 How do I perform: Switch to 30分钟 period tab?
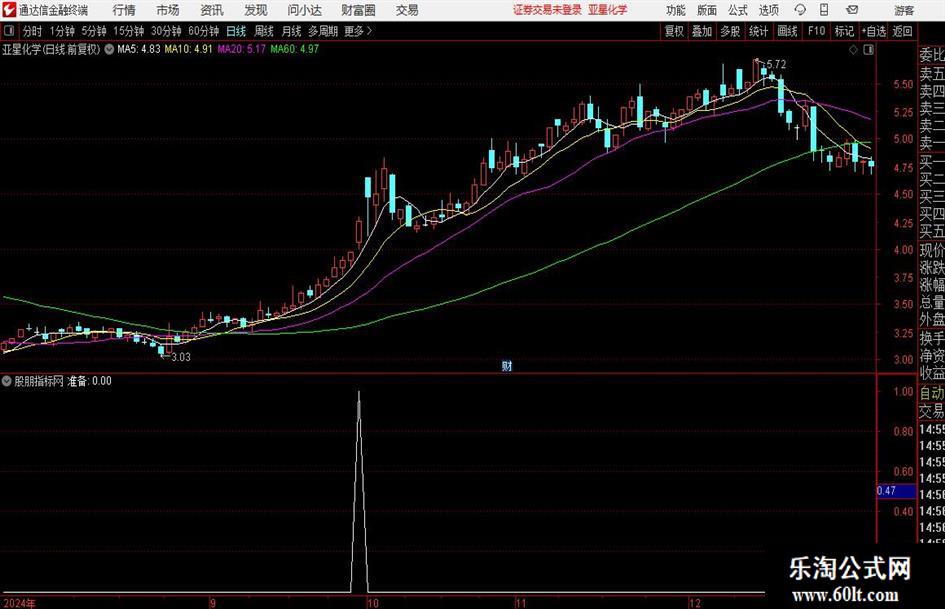pos(166,31)
